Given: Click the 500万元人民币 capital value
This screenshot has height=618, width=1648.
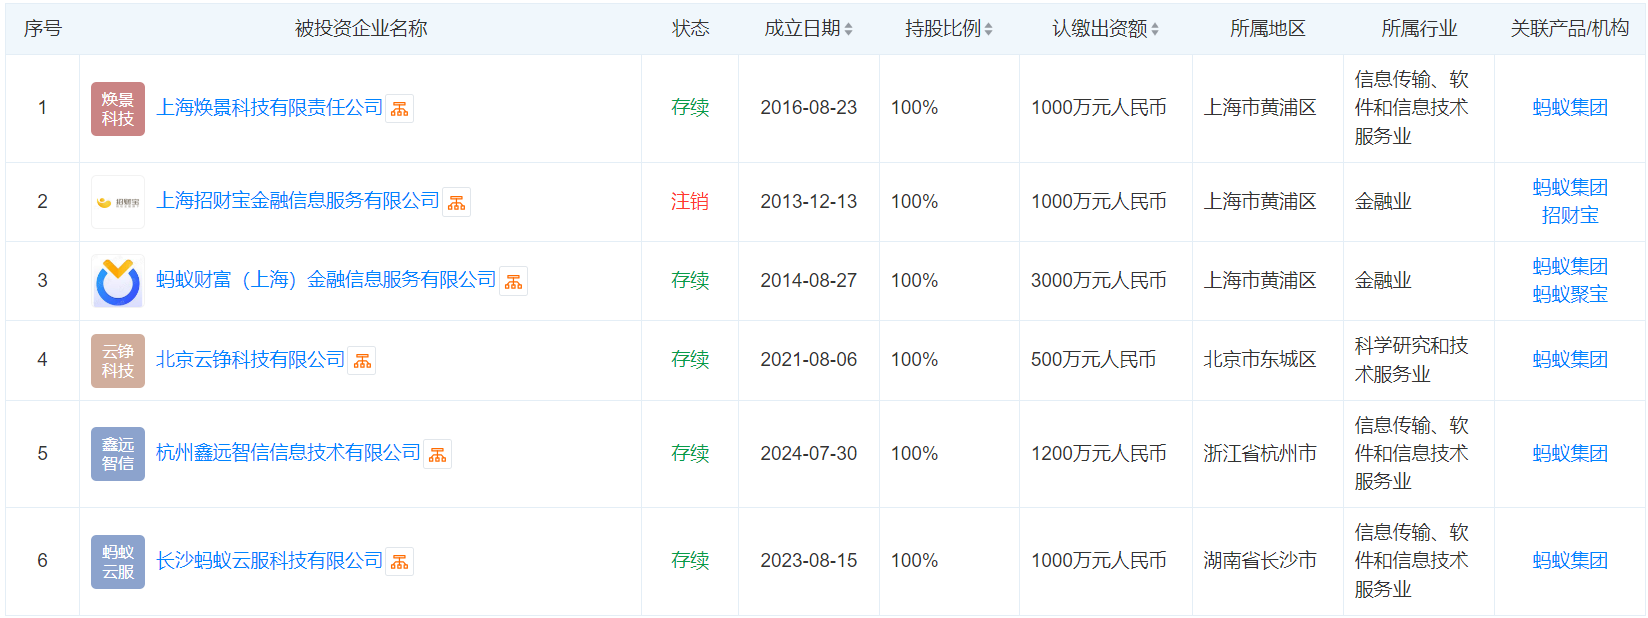Looking at the screenshot, I should pyautogui.click(x=1094, y=360).
